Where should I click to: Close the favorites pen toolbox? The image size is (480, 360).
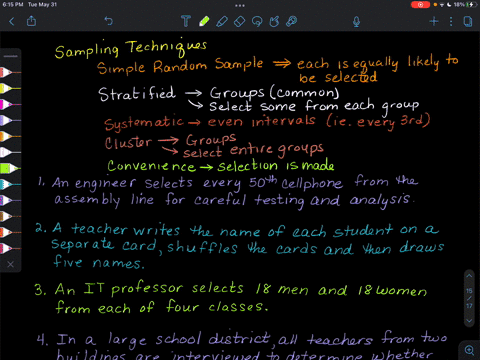pyautogui.click(x=10, y=264)
